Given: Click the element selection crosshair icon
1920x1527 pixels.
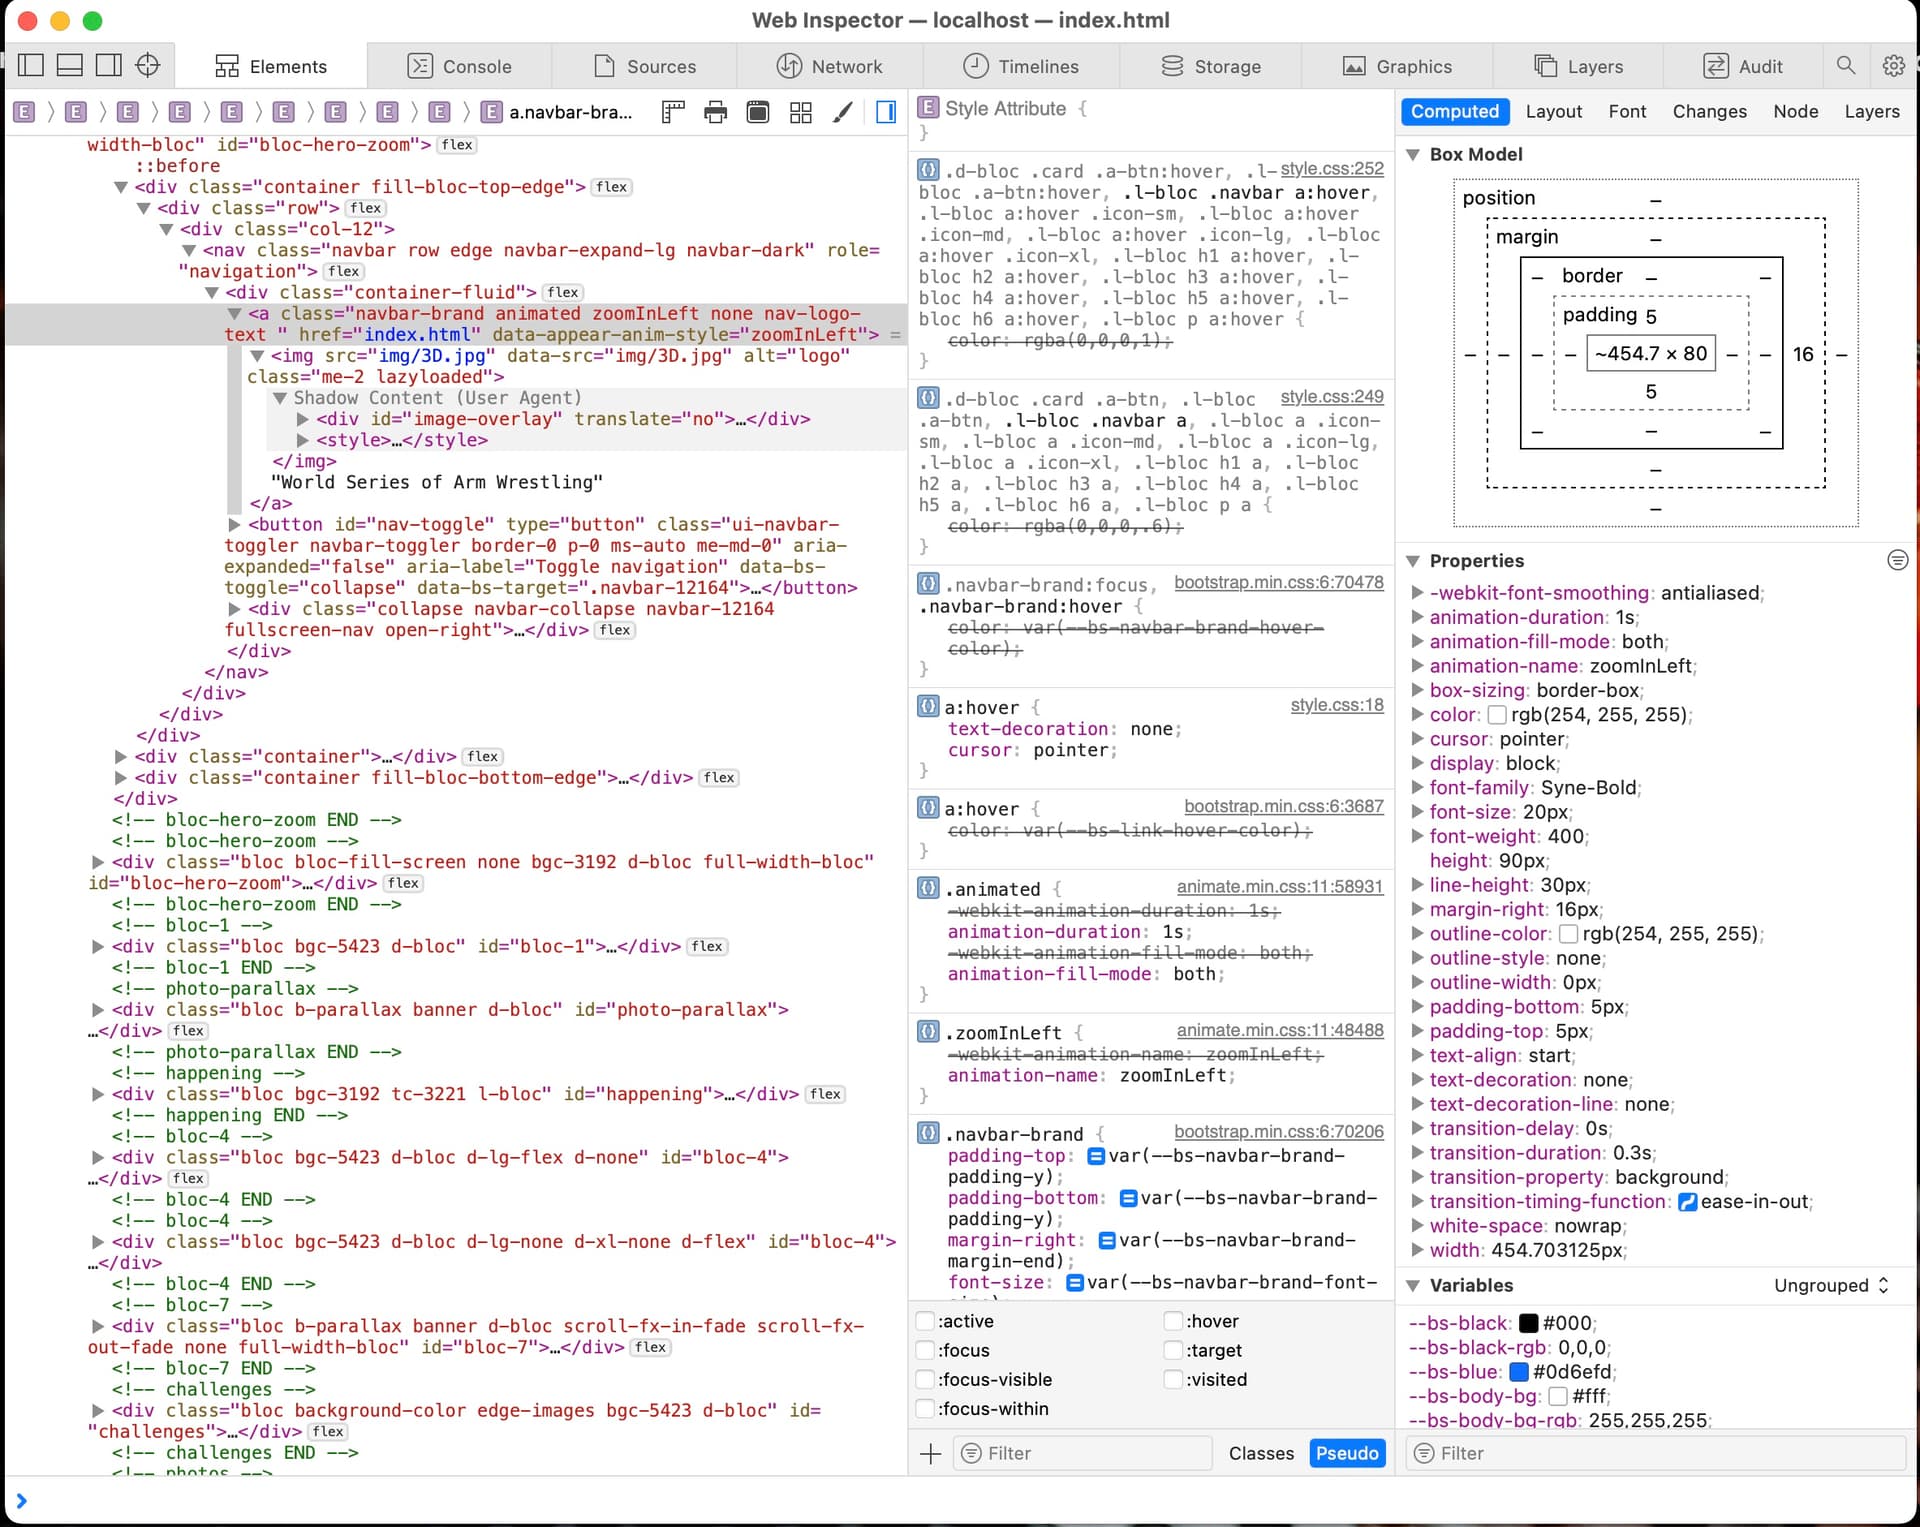Looking at the screenshot, I should [x=147, y=66].
